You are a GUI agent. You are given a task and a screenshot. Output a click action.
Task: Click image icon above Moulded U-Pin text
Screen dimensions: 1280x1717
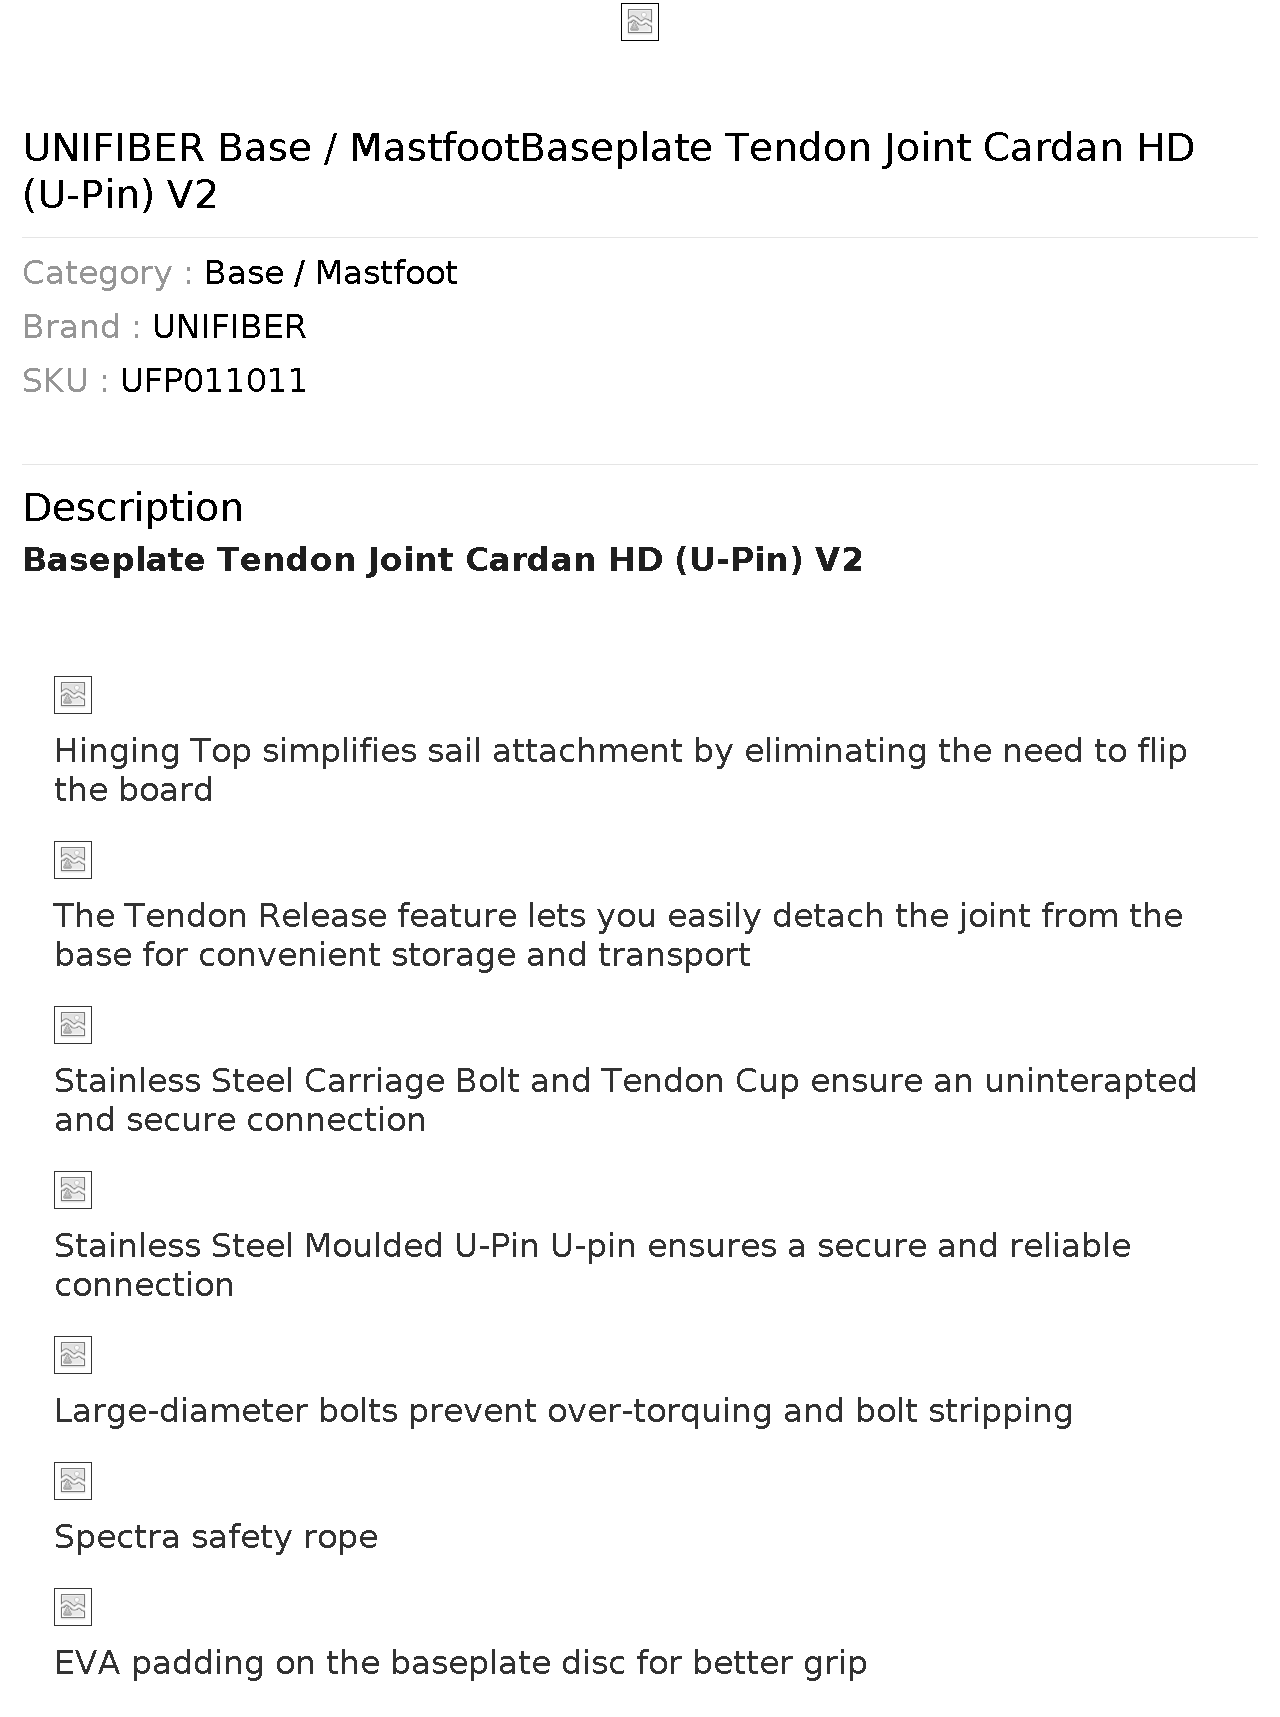click(73, 1190)
